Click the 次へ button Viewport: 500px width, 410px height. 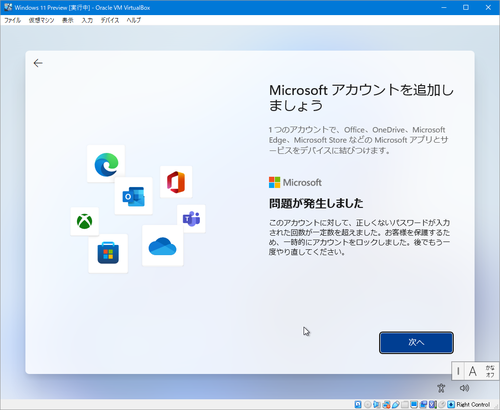[x=416, y=342]
